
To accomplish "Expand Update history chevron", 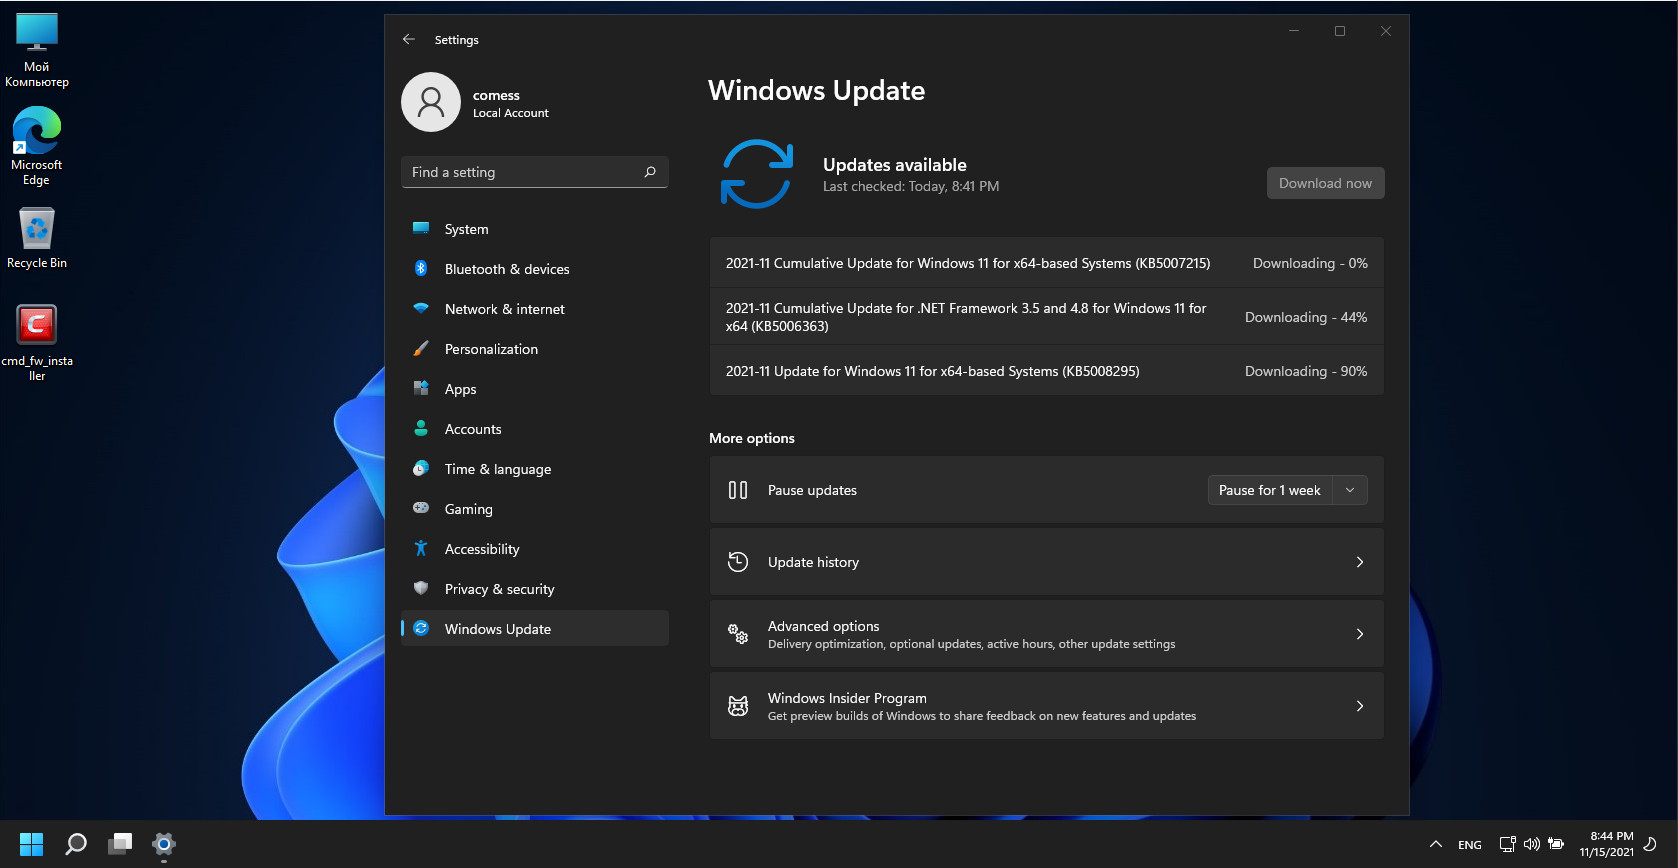I will coord(1360,562).
